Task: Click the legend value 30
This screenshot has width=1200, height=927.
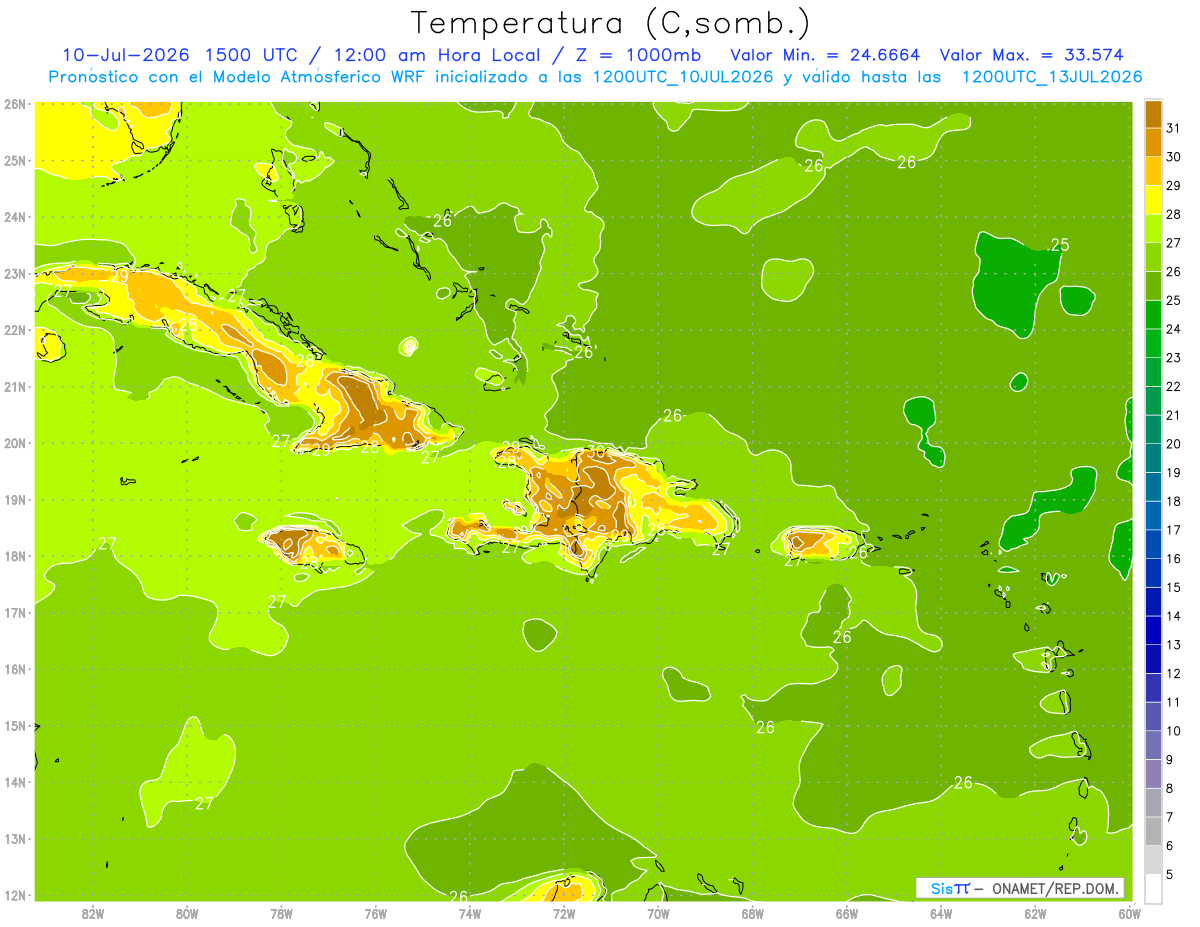Action: (x=1173, y=157)
